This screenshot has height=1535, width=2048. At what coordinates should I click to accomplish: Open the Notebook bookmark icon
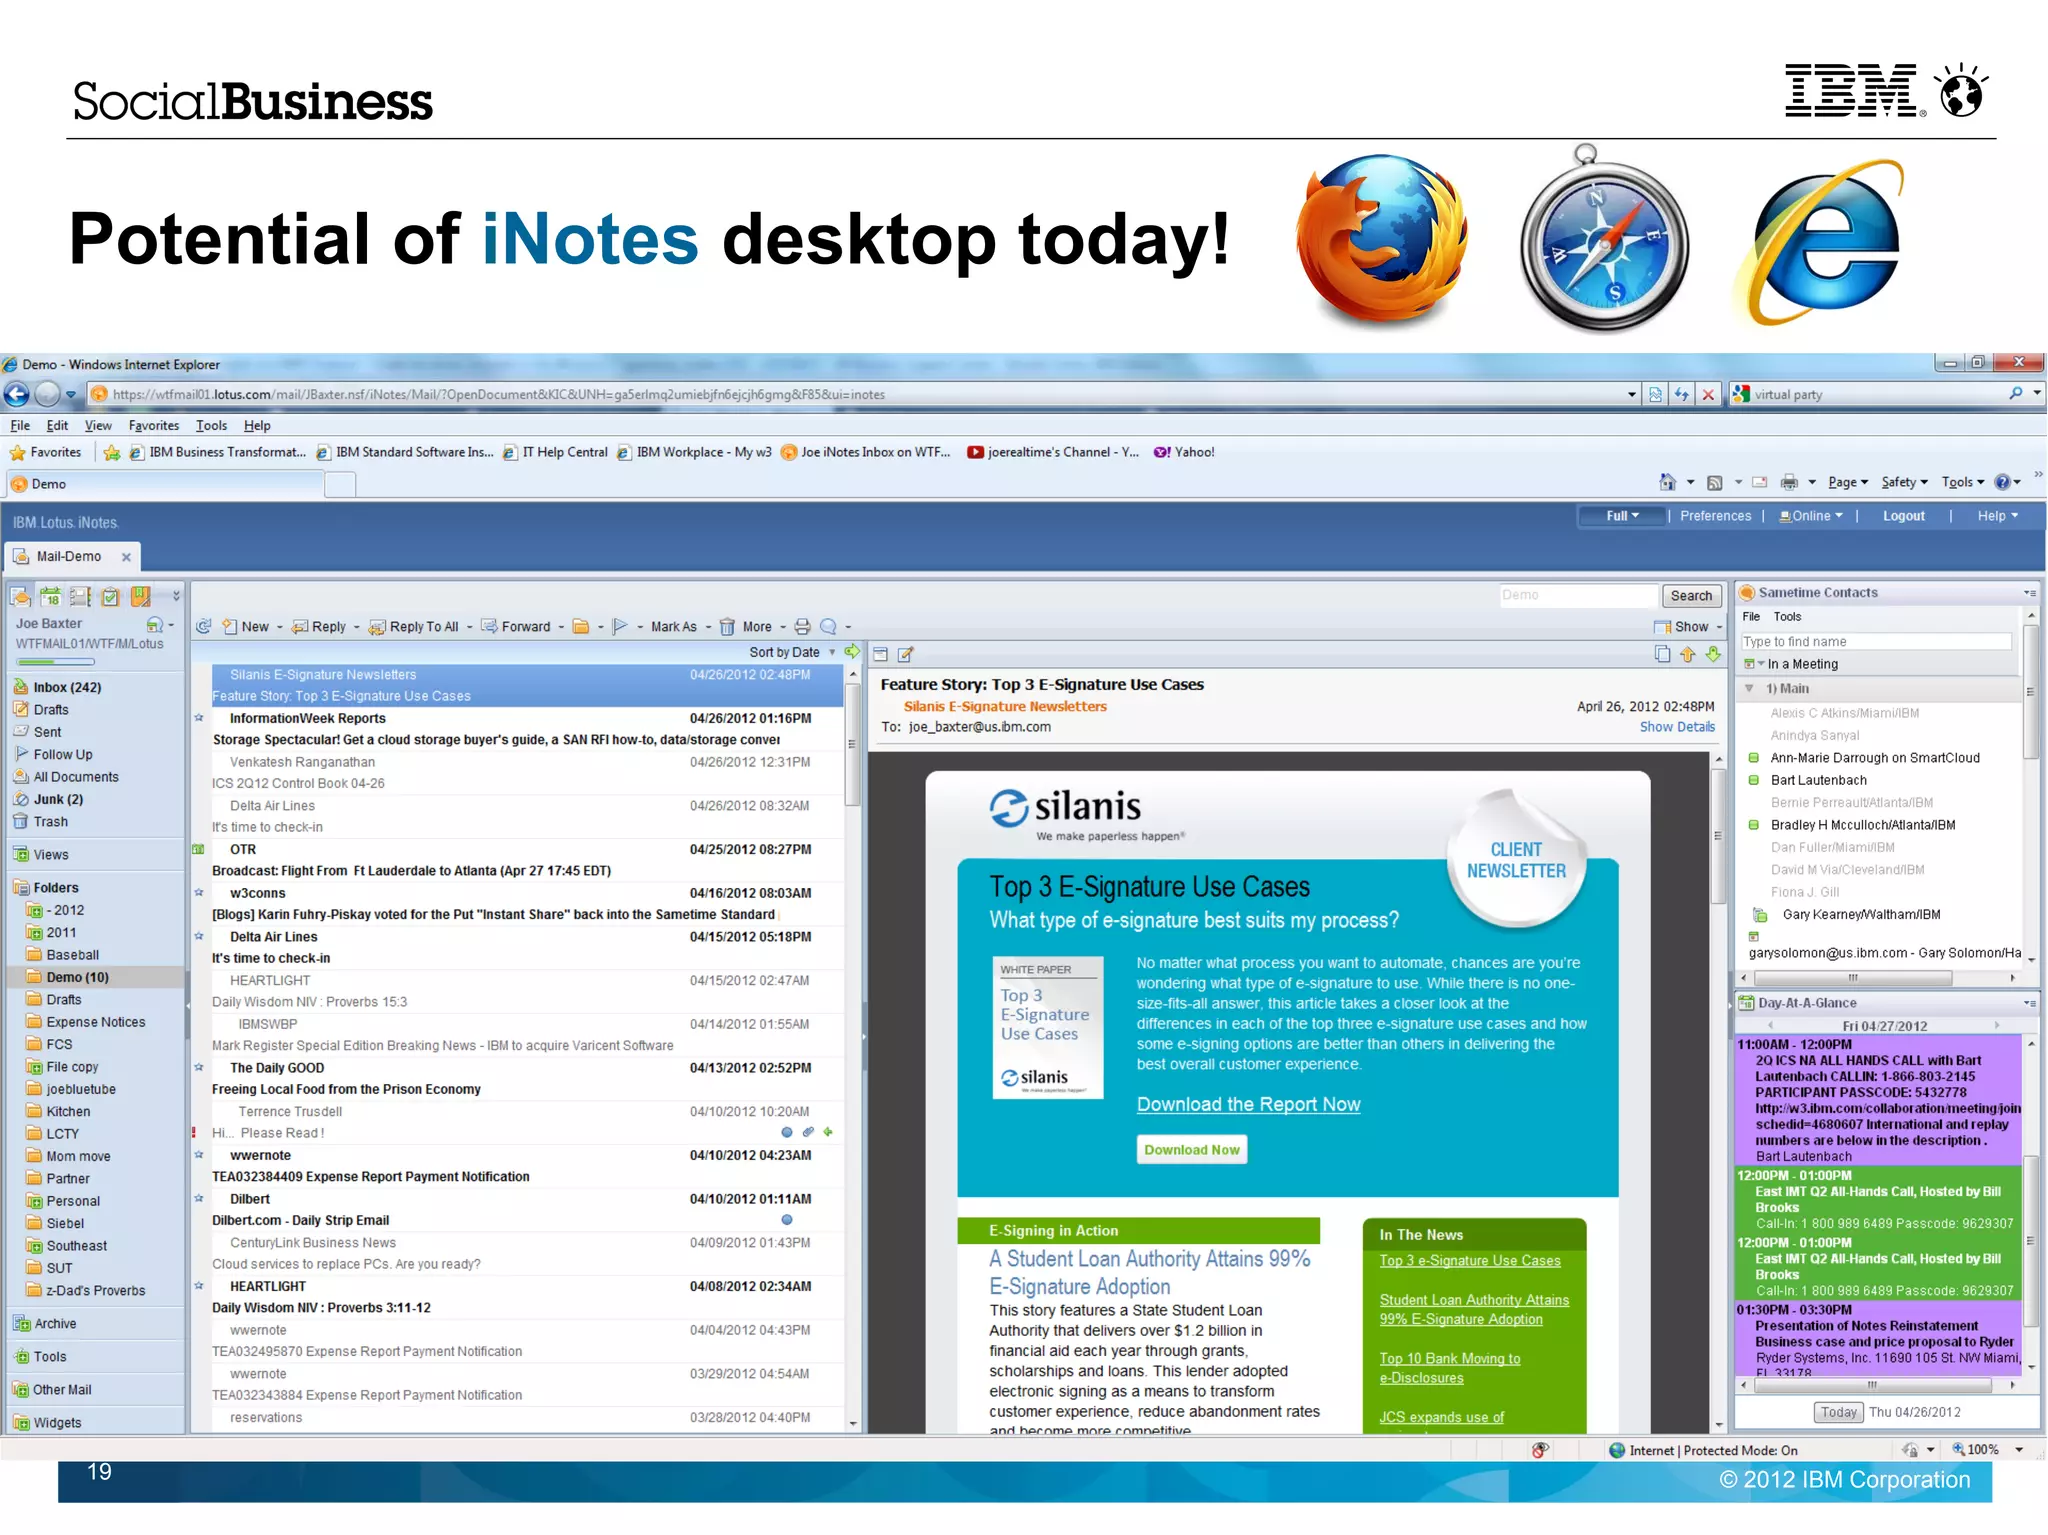pyautogui.click(x=141, y=597)
